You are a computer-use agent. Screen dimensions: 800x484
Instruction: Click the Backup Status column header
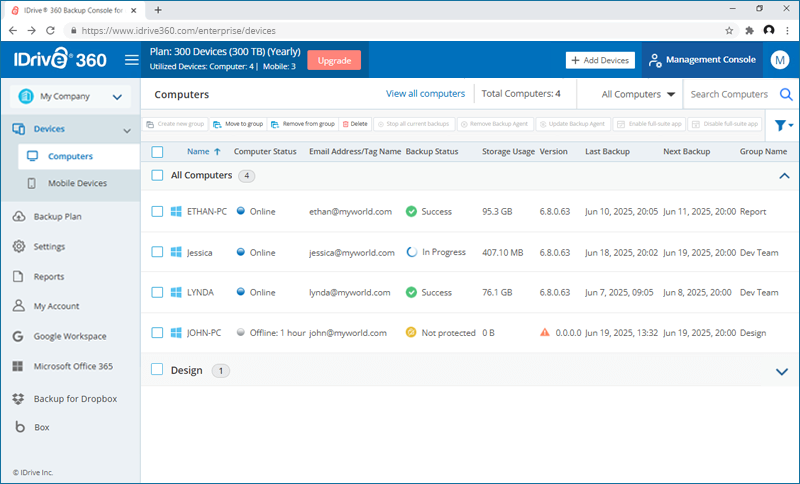pos(432,151)
